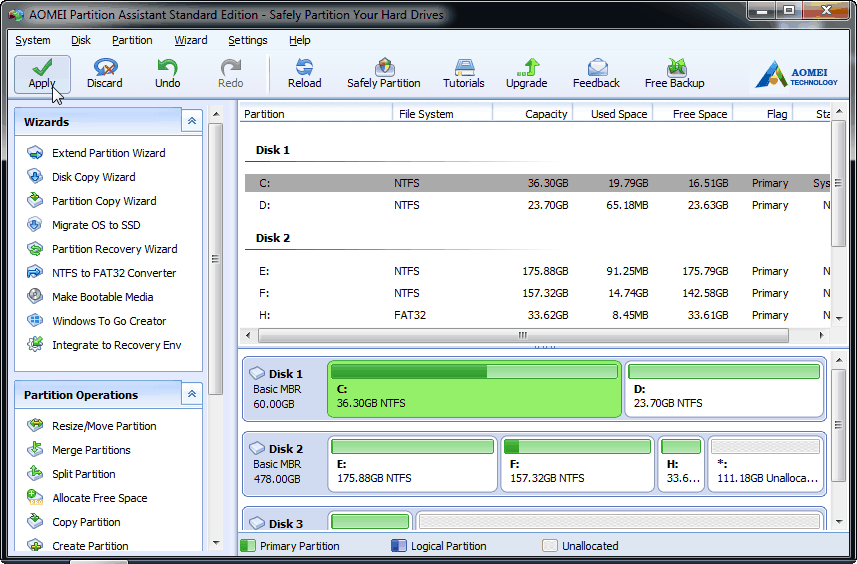Choose Copy Partition operation
The width and height of the screenshot is (857, 564).
73,522
